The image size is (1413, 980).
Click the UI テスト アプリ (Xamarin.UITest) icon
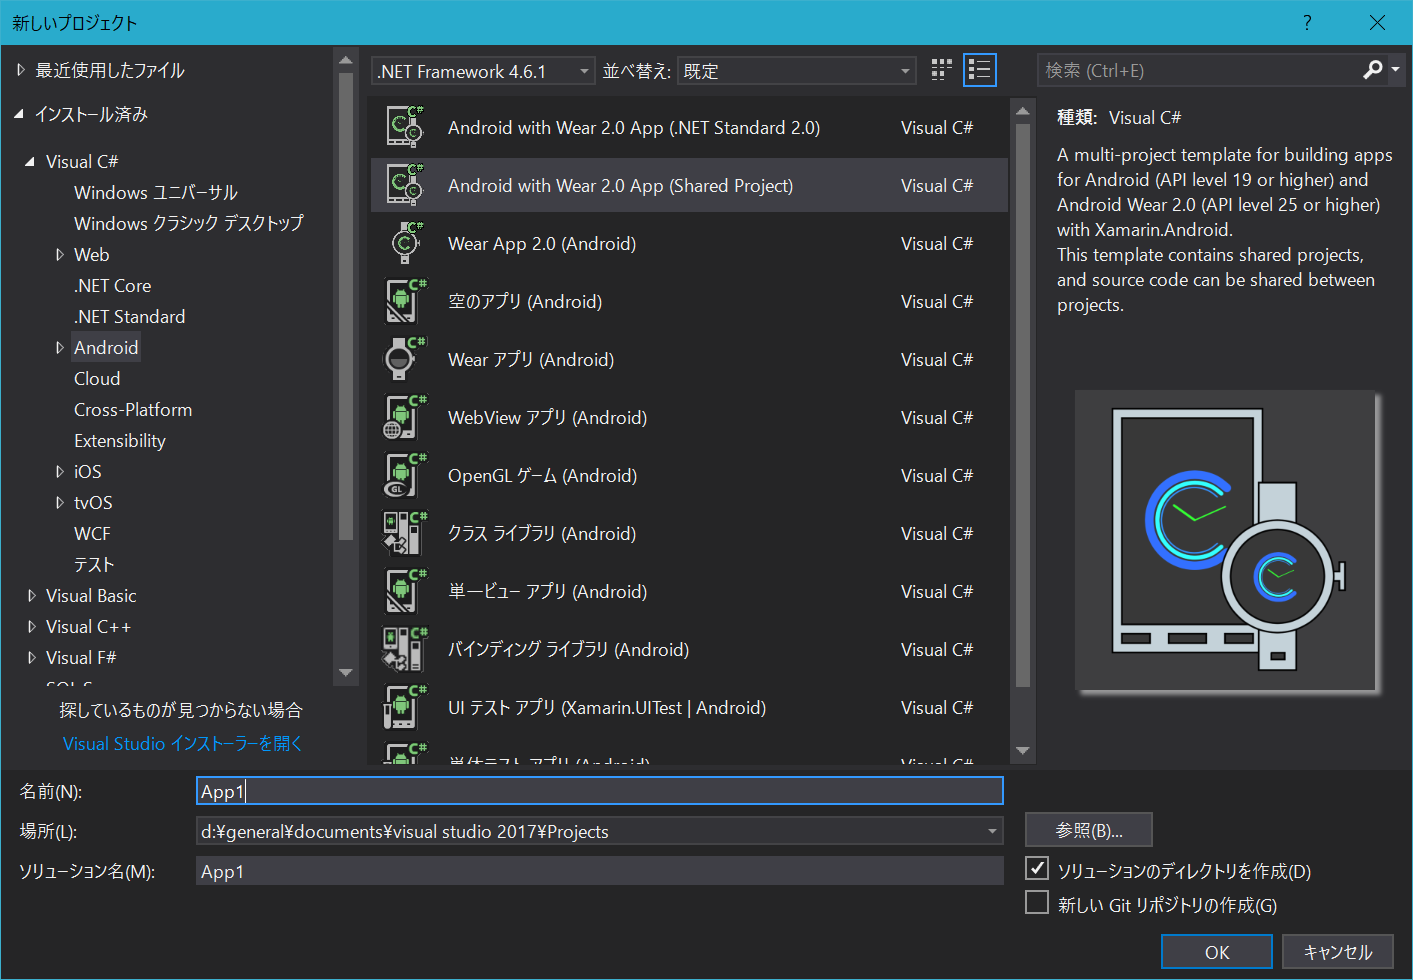click(405, 707)
